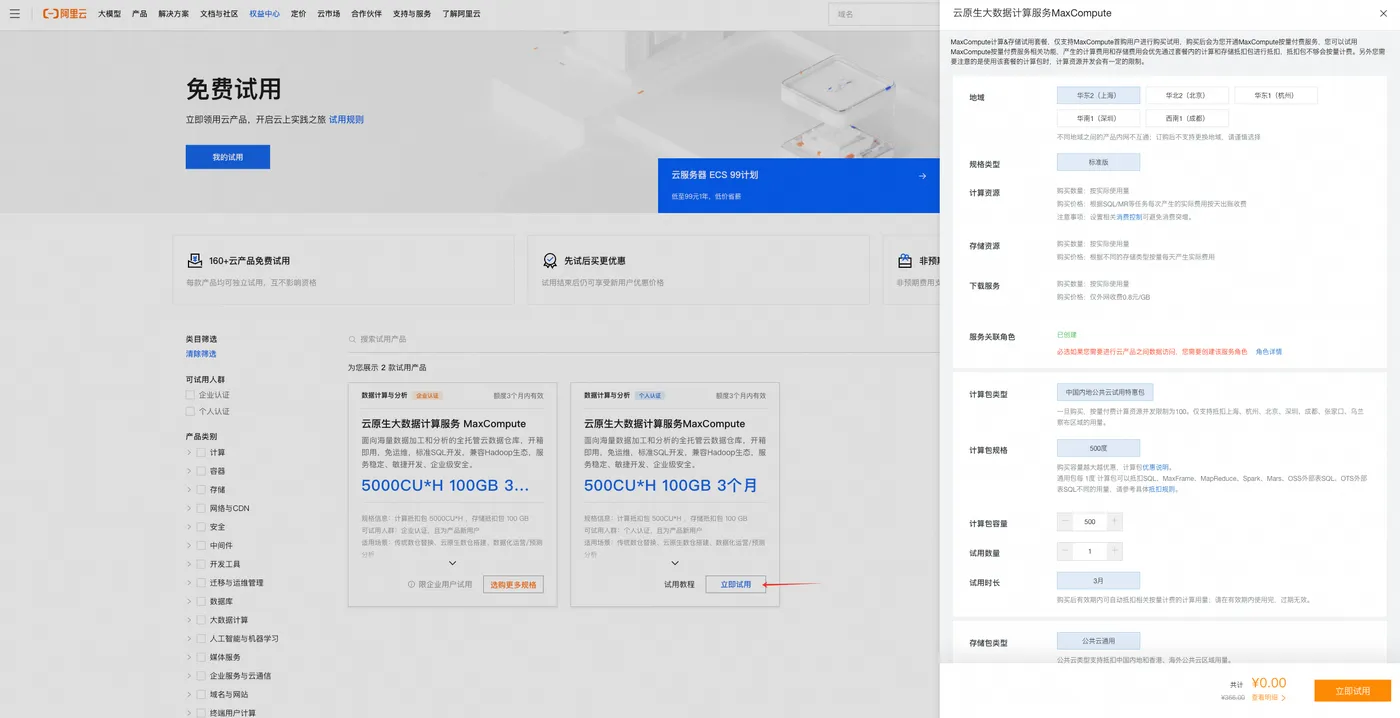Select region 华东1(杭州)

[1276, 96]
